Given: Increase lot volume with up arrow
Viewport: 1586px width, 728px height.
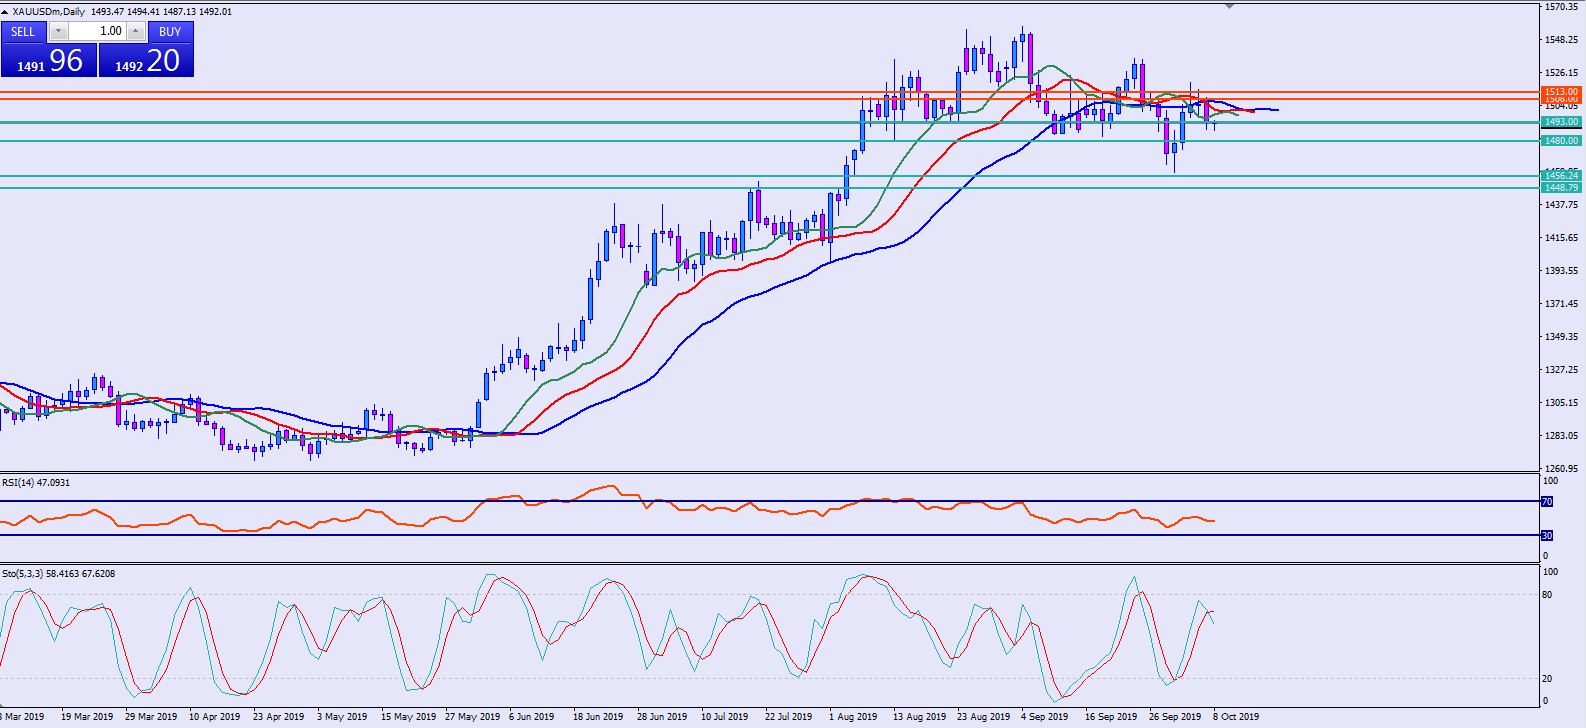Looking at the screenshot, I should point(135,32).
